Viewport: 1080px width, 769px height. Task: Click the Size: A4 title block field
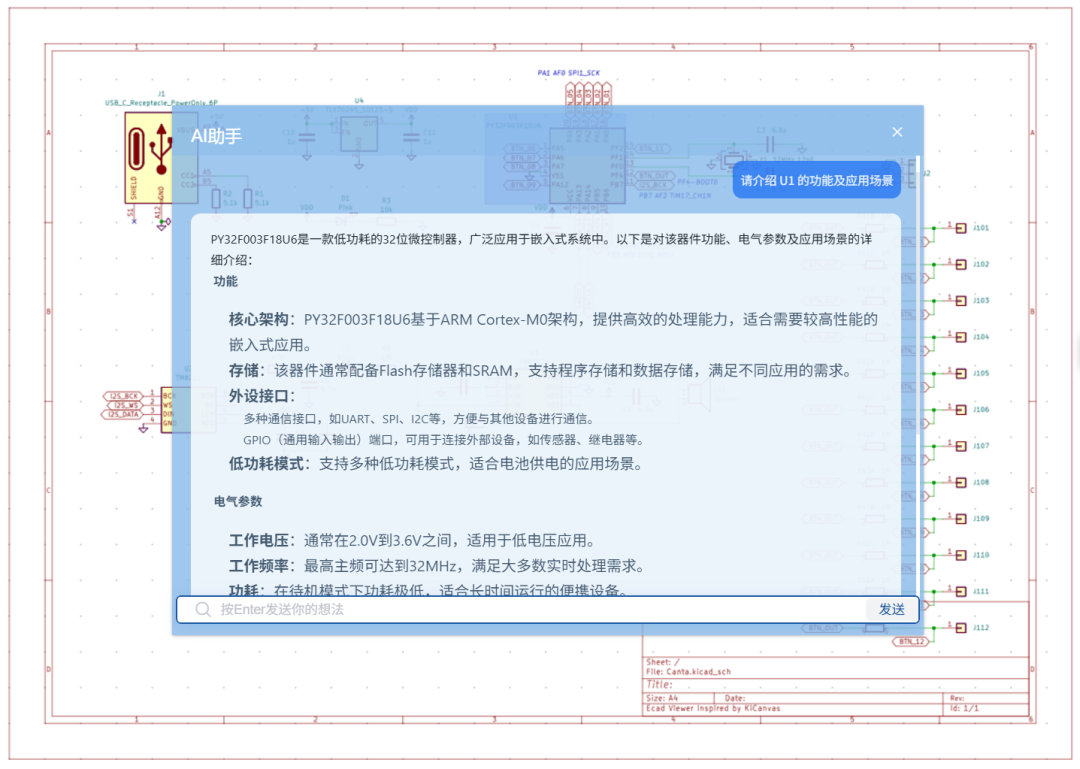point(662,698)
